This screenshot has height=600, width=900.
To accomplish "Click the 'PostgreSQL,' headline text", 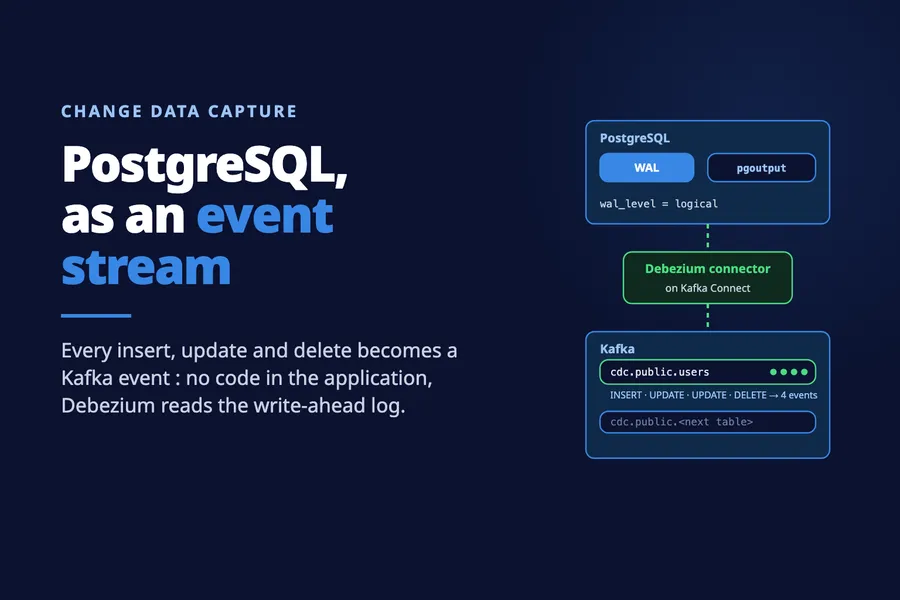I will point(204,167).
